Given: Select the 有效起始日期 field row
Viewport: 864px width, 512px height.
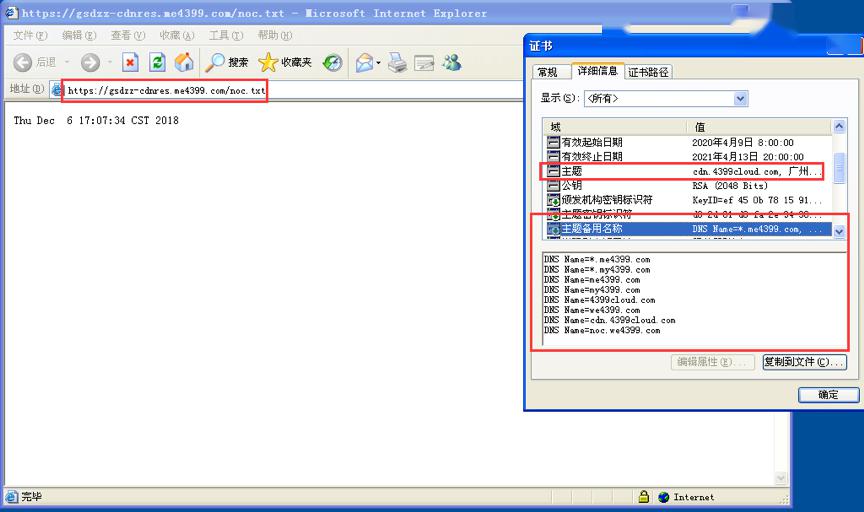Looking at the screenshot, I should coord(688,142).
